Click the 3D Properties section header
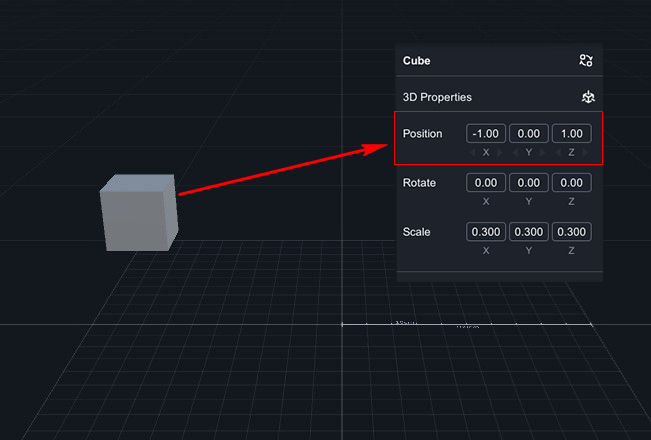Screen dimensions: 651x440 tap(437, 97)
